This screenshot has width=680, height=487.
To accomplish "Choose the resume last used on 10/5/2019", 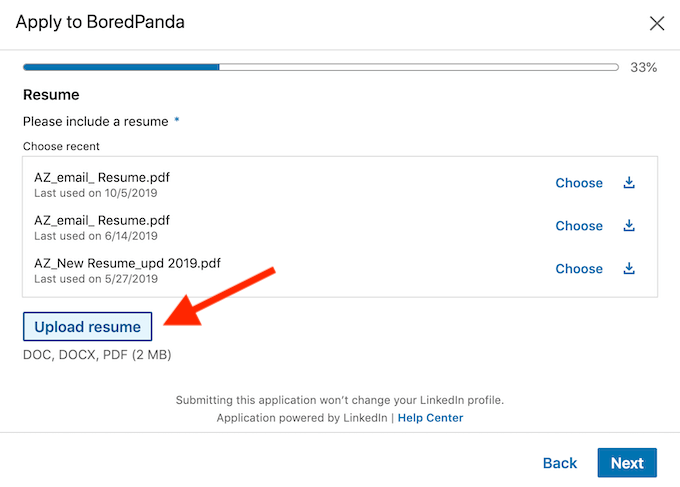I will pos(579,183).
